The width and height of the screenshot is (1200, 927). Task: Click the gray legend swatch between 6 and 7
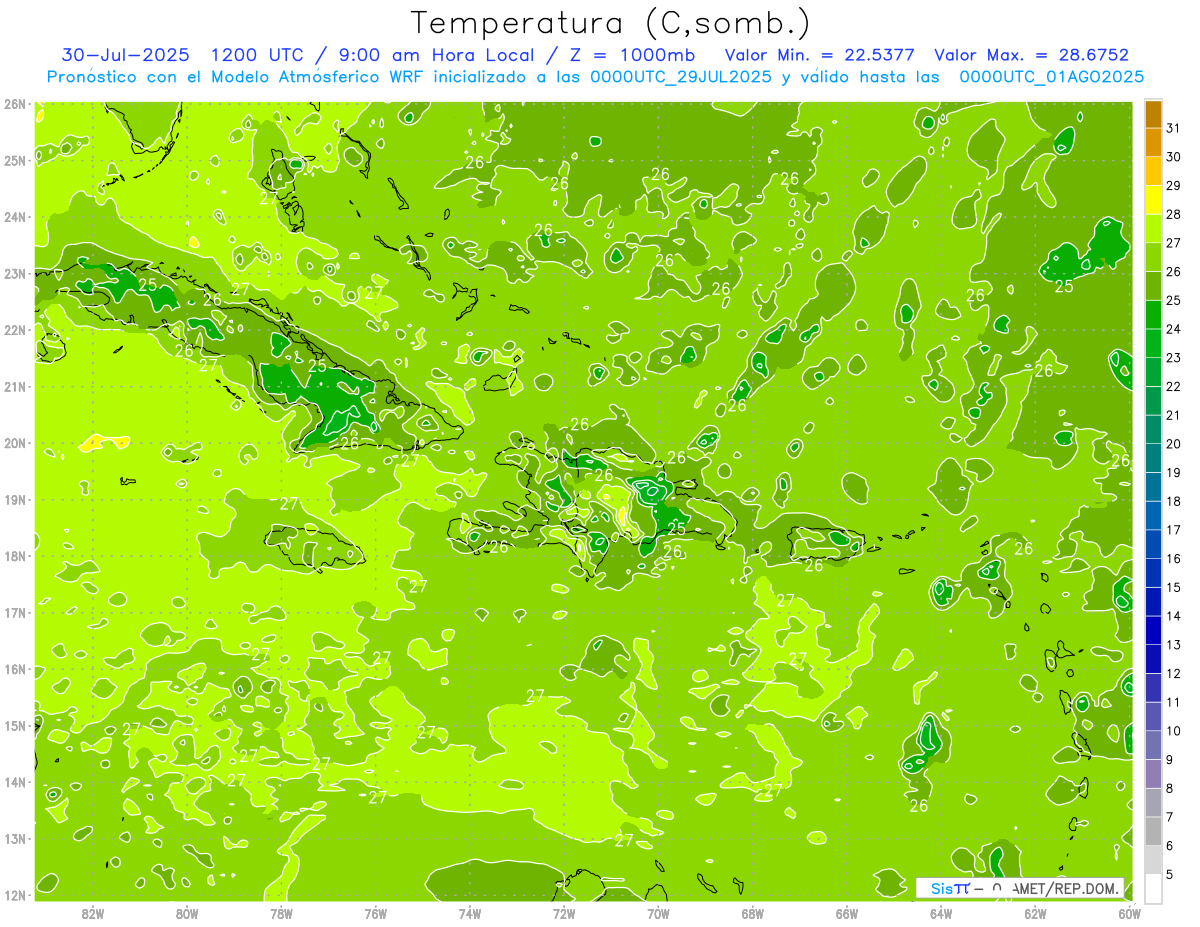point(1153,831)
